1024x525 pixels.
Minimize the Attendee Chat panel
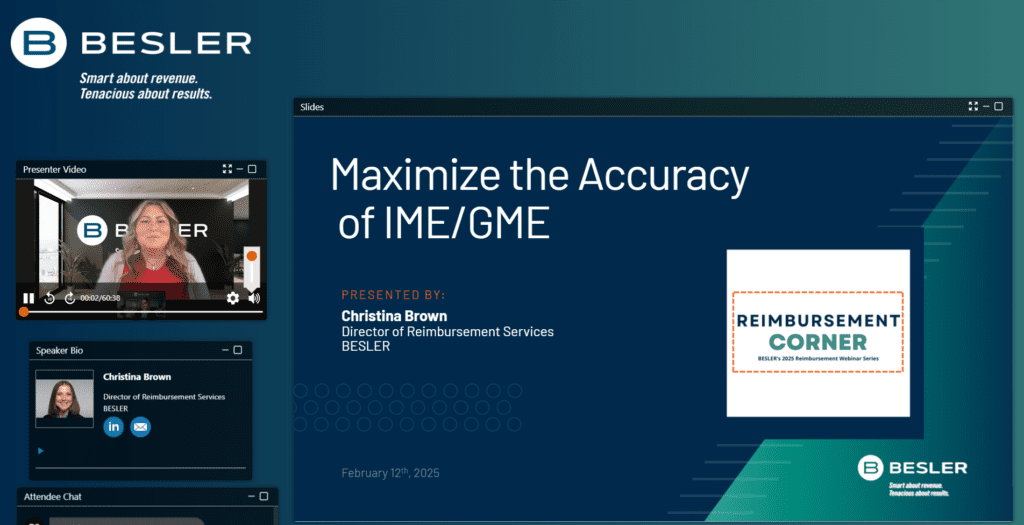pos(251,496)
